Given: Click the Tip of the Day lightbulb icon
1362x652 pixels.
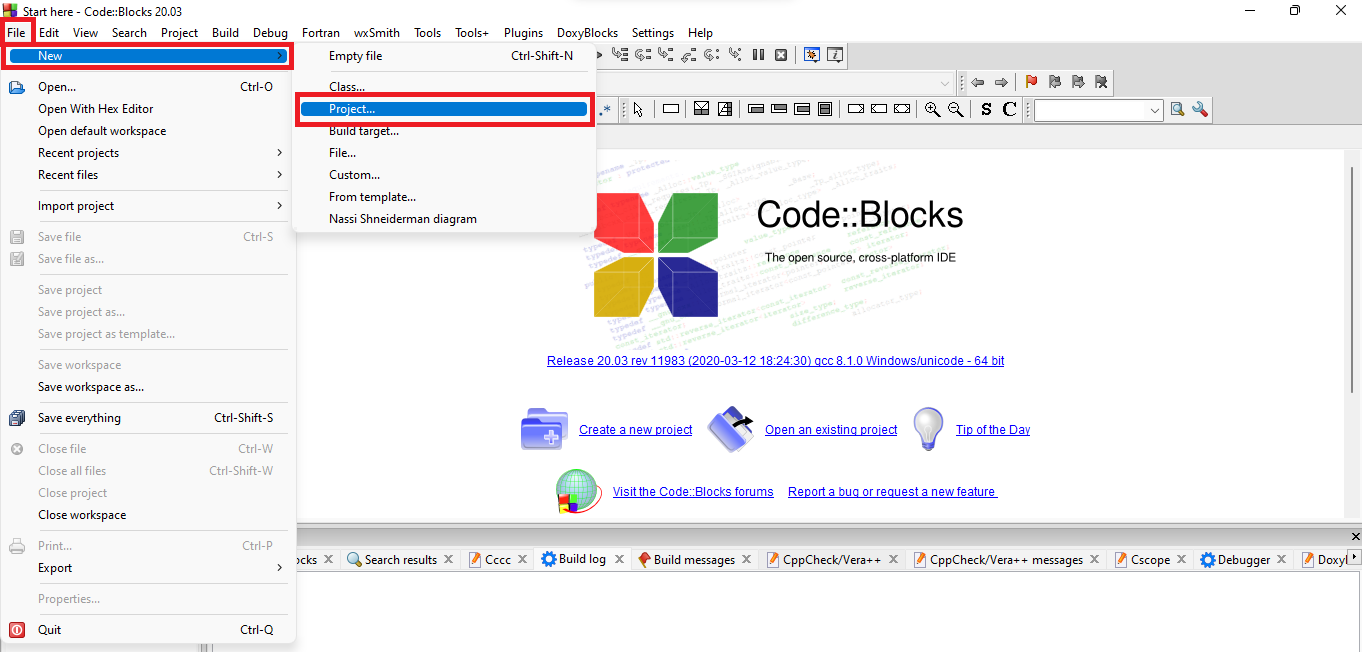Looking at the screenshot, I should tap(928, 429).
